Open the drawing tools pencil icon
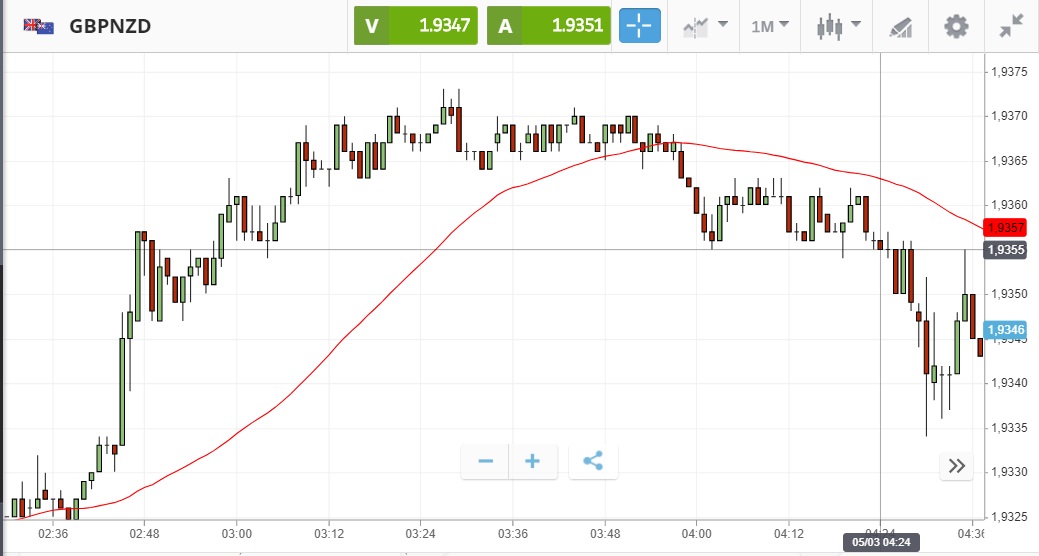1039x556 pixels. tap(901, 27)
